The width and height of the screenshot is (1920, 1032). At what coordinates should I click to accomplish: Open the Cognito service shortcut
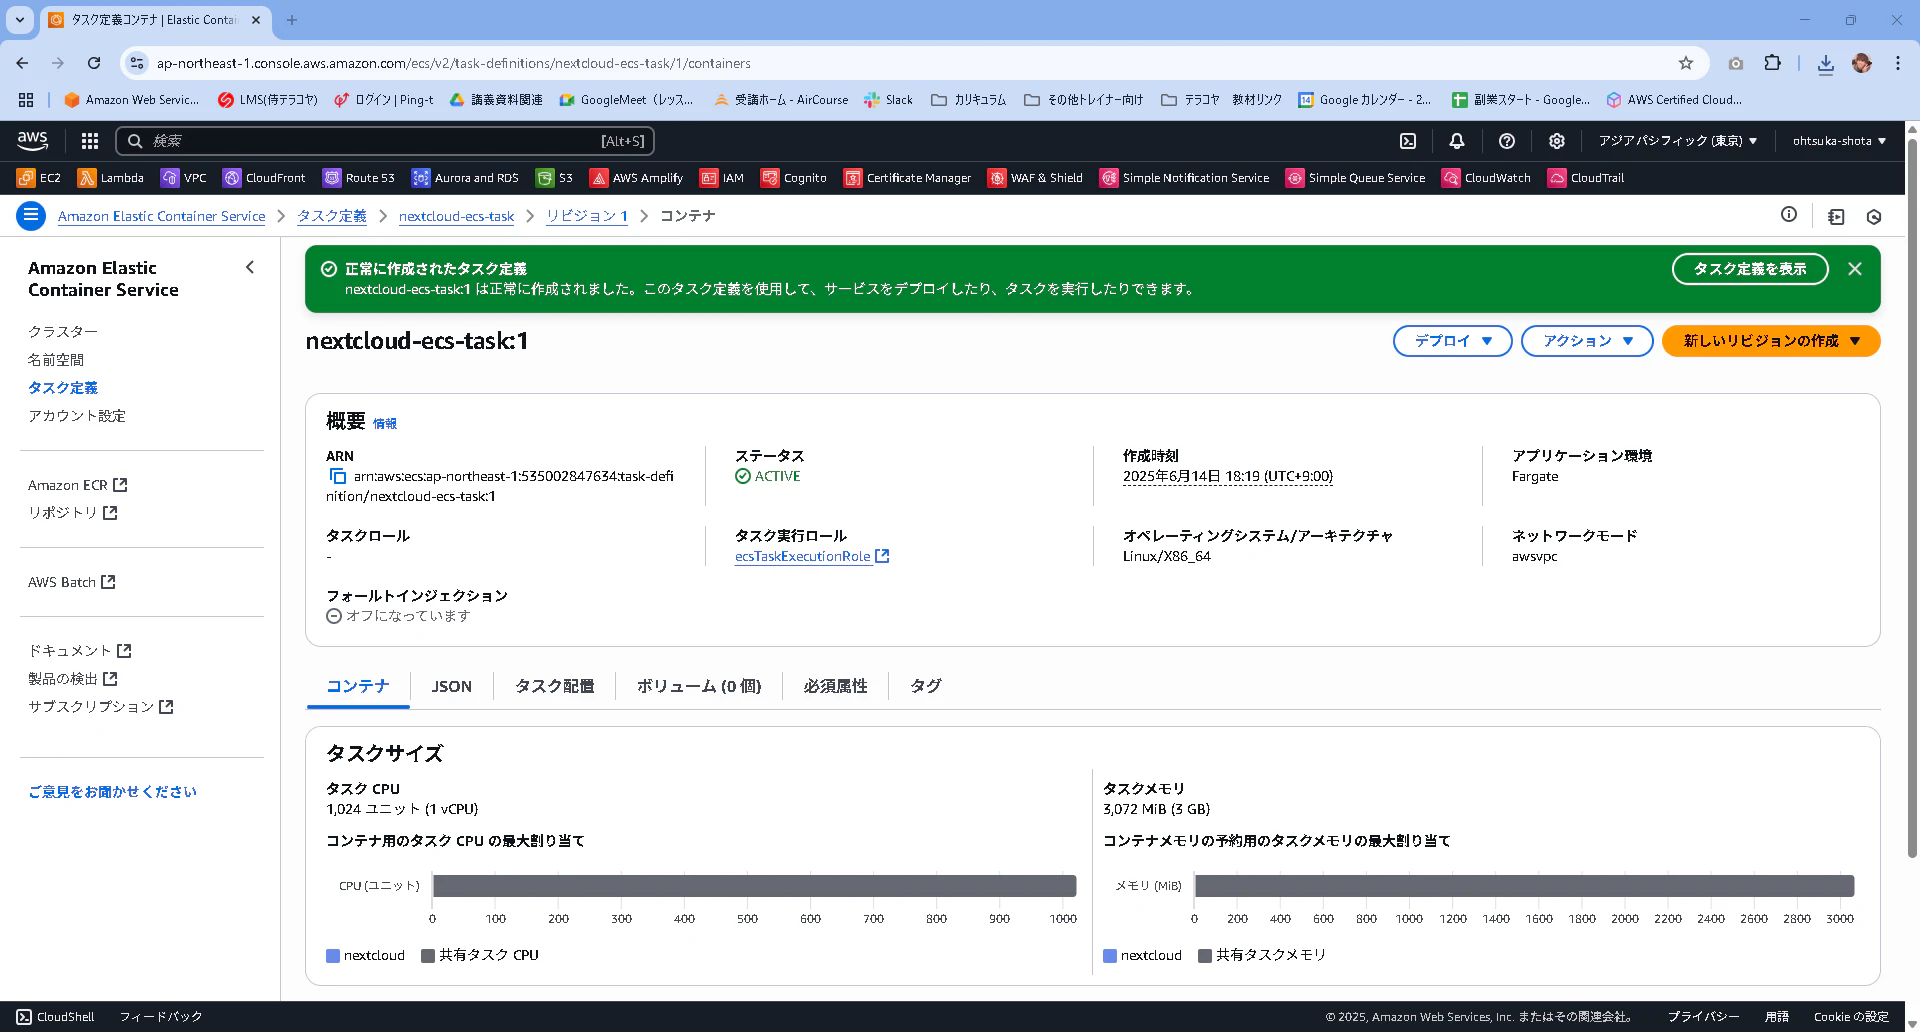pos(794,178)
